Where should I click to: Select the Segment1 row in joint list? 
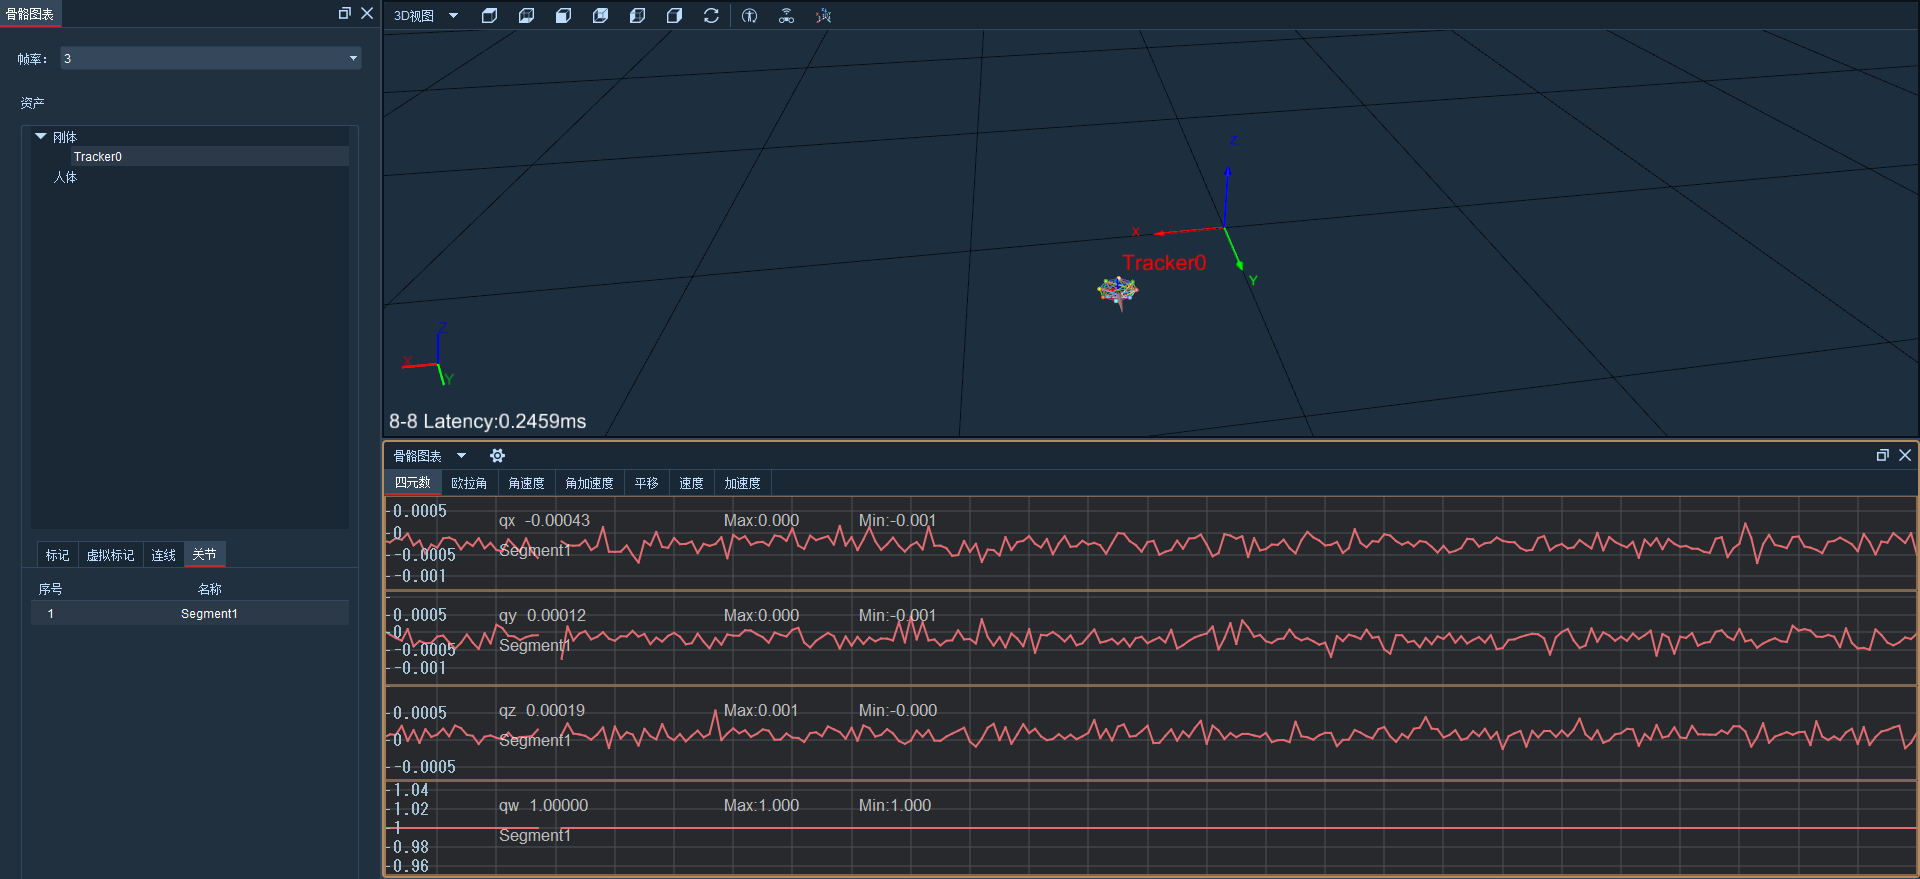coord(190,613)
